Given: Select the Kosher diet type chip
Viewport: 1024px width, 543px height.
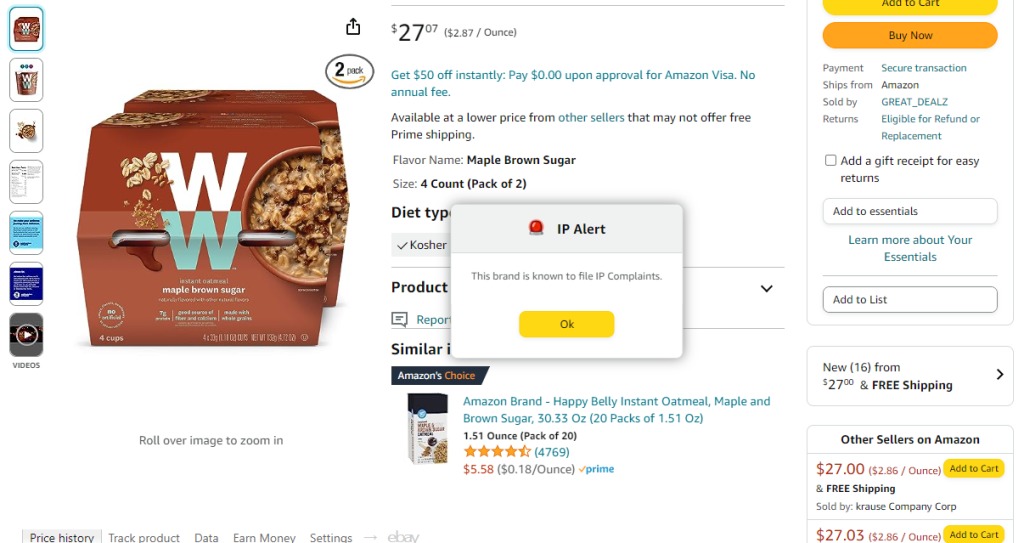Looking at the screenshot, I should (421, 245).
